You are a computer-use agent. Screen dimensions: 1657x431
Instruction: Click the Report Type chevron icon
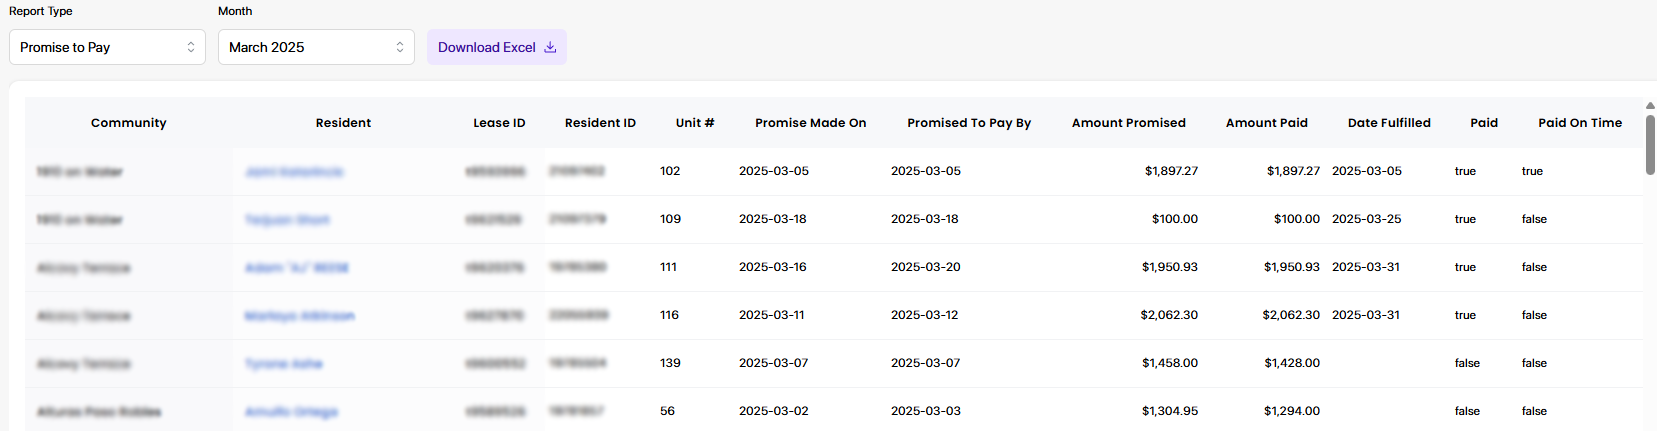click(191, 47)
